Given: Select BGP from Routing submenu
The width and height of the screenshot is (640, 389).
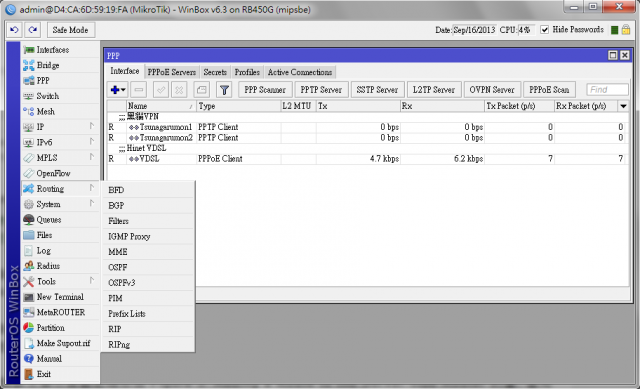Looking at the screenshot, I should tap(148, 206).
